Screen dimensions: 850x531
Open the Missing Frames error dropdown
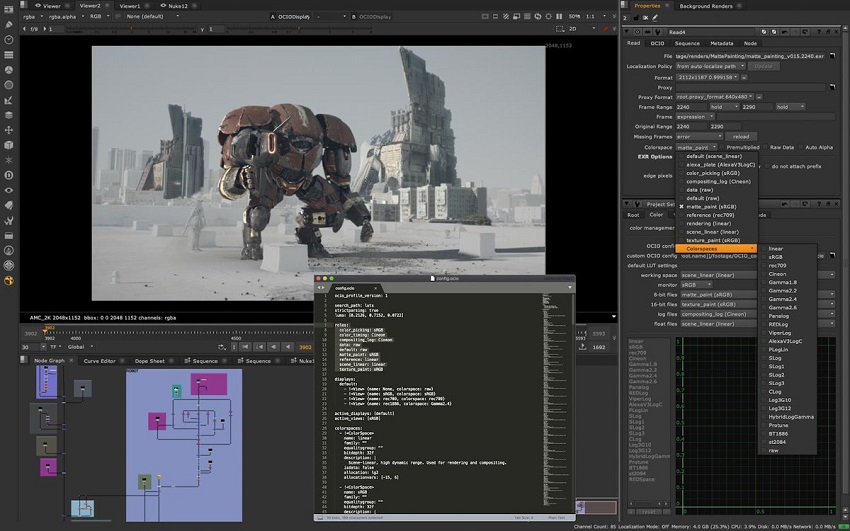point(699,137)
